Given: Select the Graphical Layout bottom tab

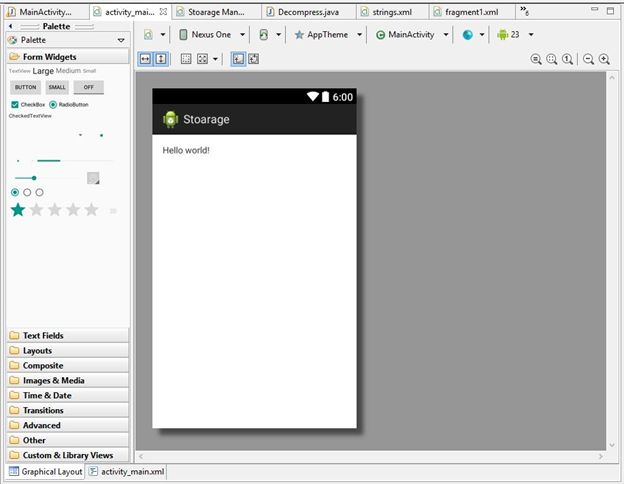Looking at the screenshot, I should pos(46,472).
